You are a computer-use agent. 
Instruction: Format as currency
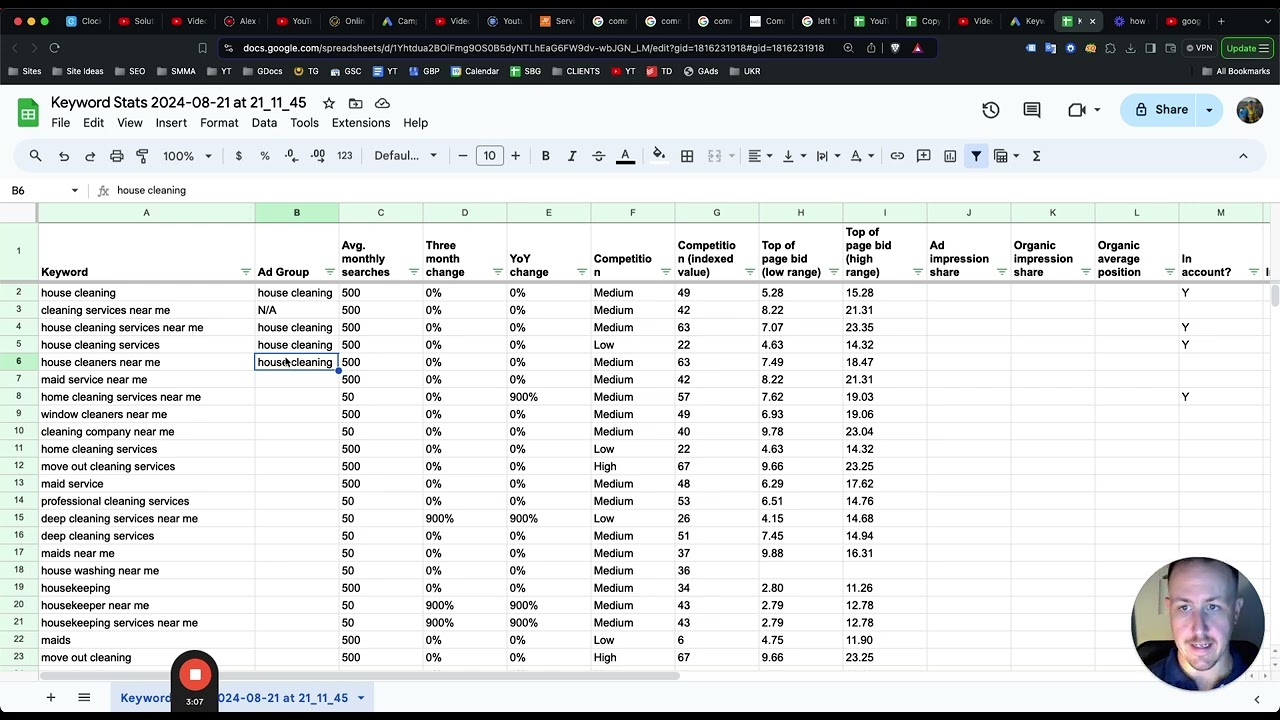click(x=238, y=156)
